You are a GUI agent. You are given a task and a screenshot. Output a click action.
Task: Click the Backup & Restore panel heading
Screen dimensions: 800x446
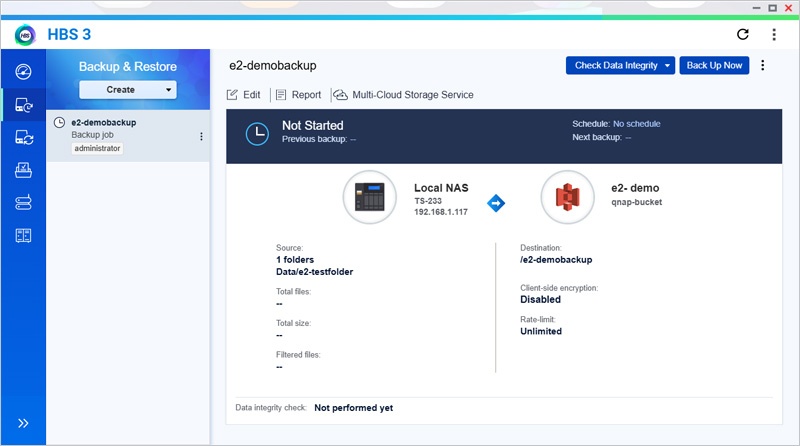pyautogui.click(x=128, y=67)
